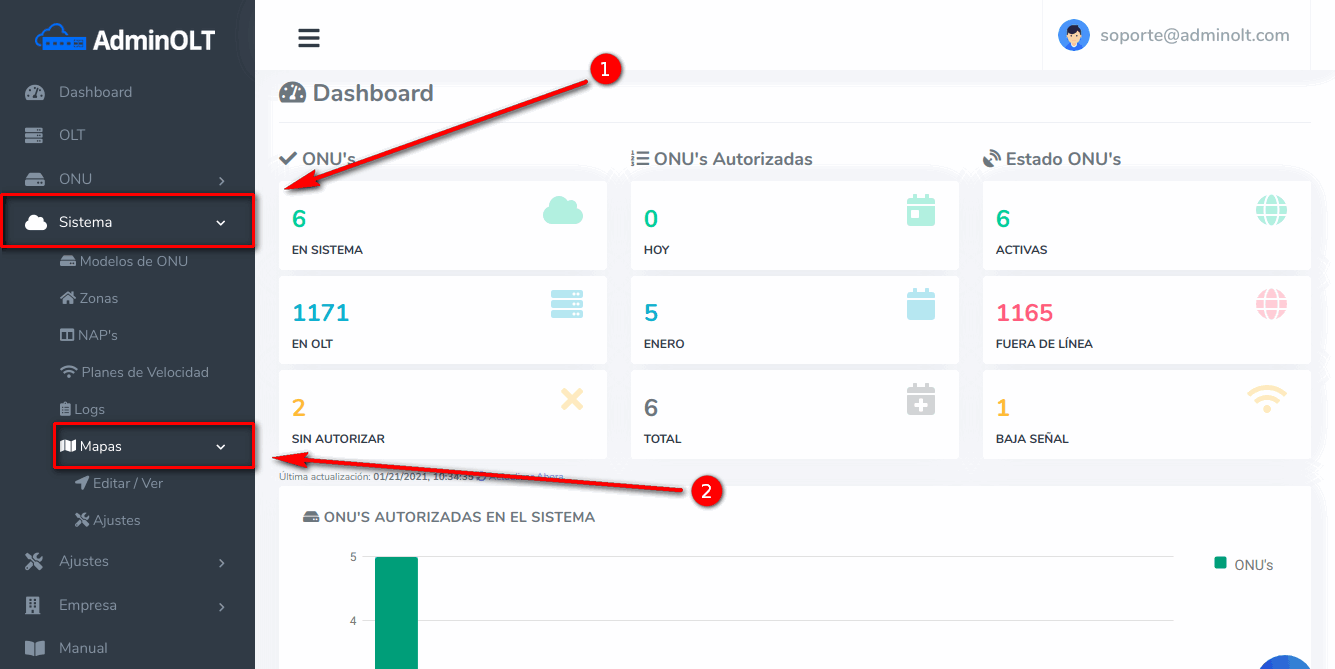Open Dashboard from the sidebar
Viewport: 1335px width, 669px height.
pyautogui.click(x=95, y=92)
